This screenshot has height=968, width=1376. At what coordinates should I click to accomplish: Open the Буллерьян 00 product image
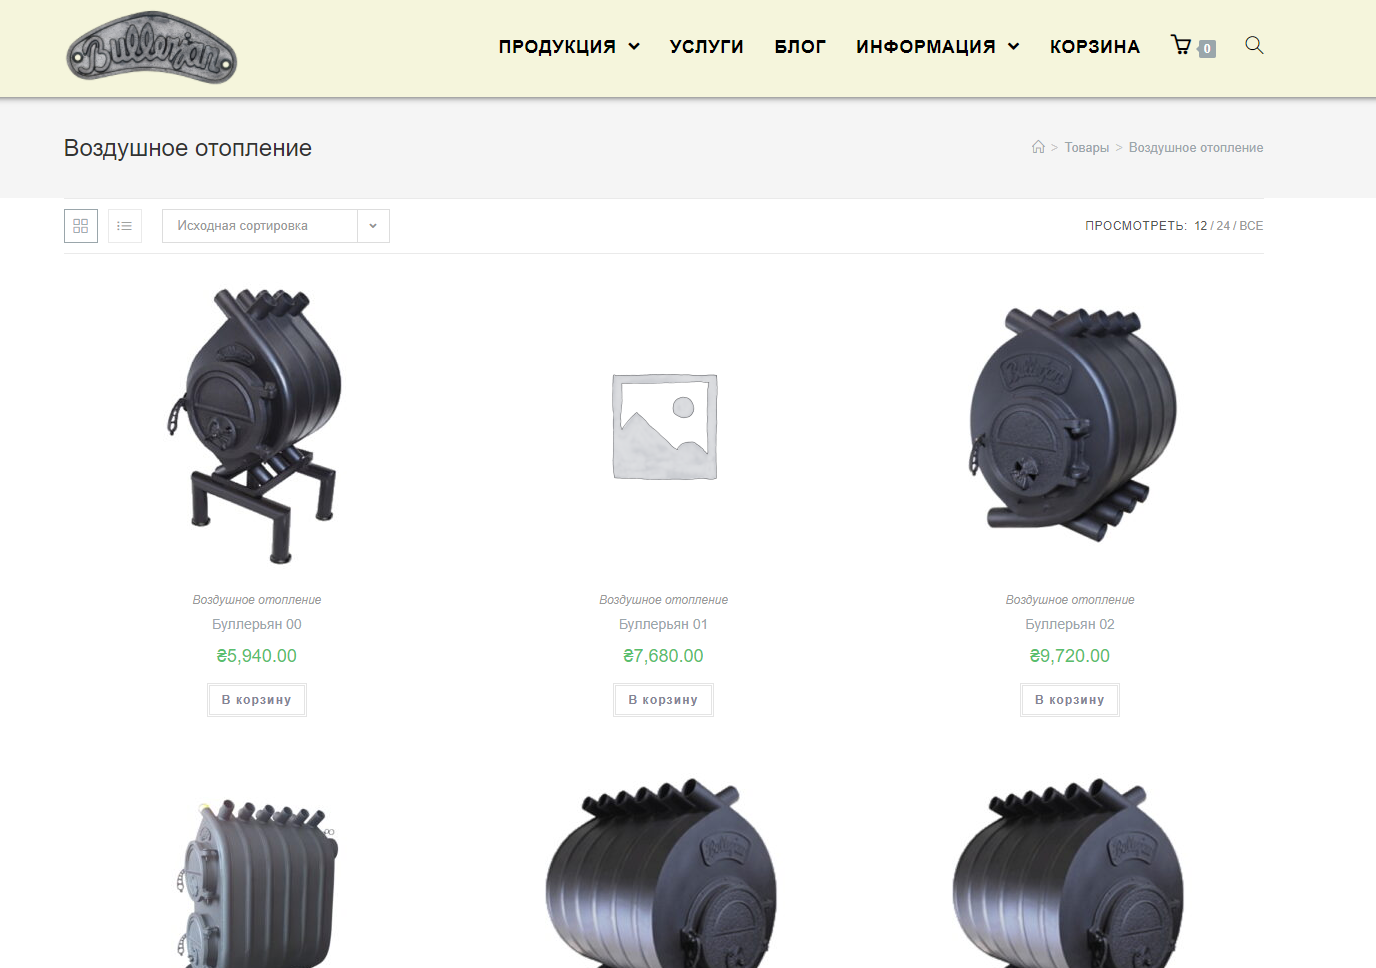pyautogui.click(x=257, y=426)
